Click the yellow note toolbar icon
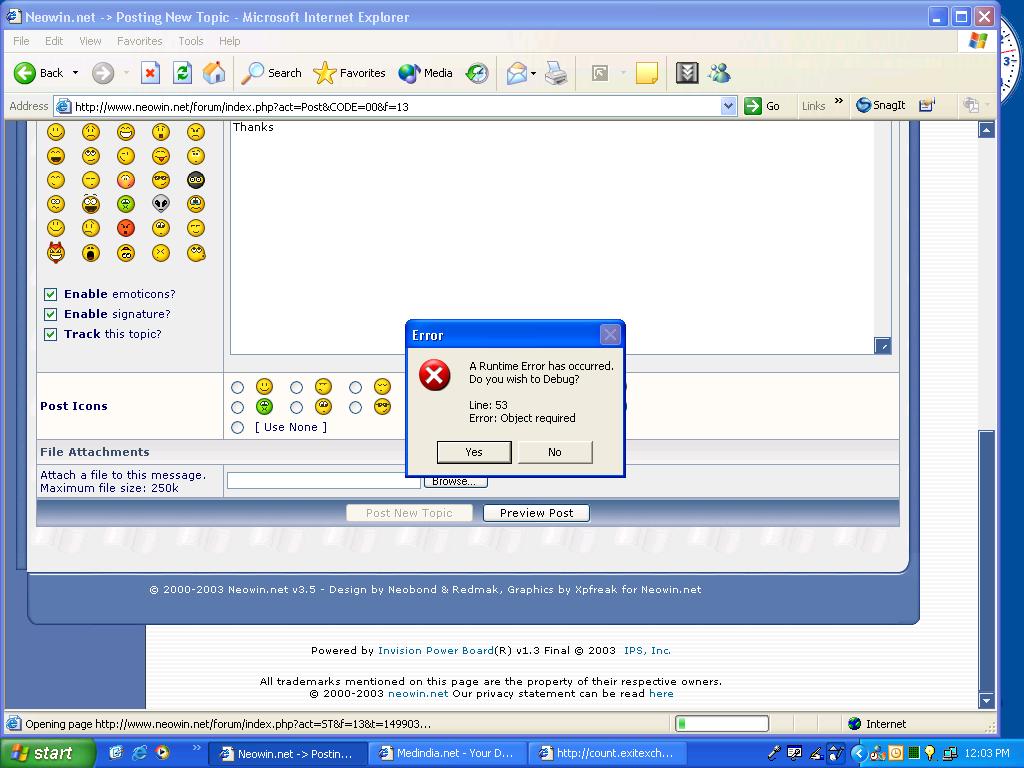 (647, 73)
